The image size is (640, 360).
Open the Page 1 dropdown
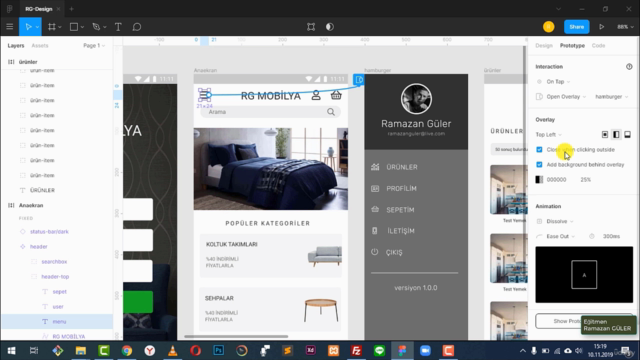coord(94,46)
